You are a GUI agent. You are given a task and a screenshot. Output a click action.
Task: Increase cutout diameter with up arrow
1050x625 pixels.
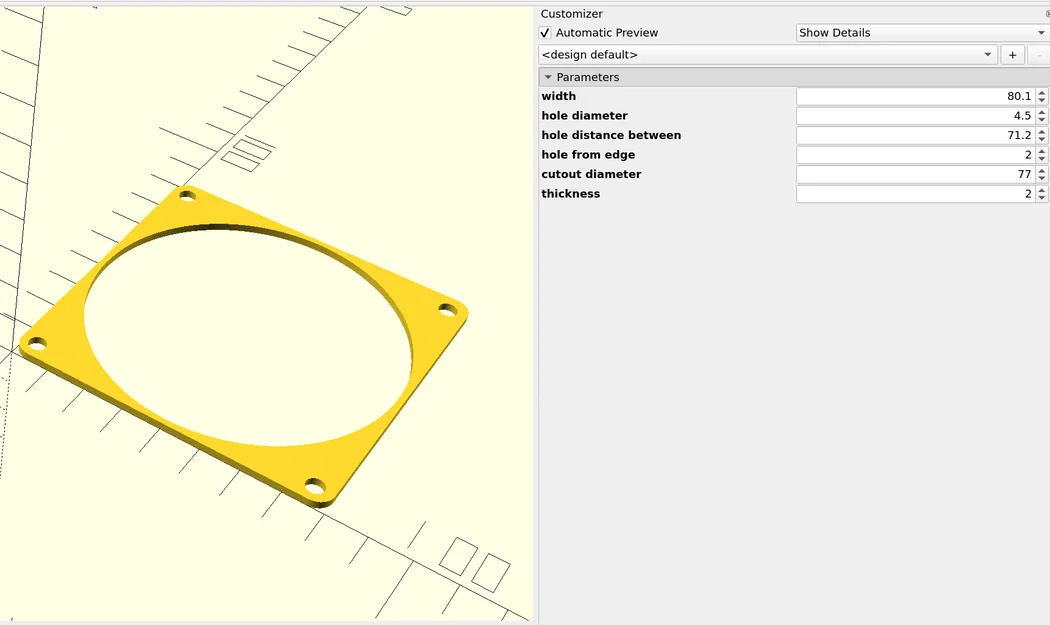[1041, 170]
